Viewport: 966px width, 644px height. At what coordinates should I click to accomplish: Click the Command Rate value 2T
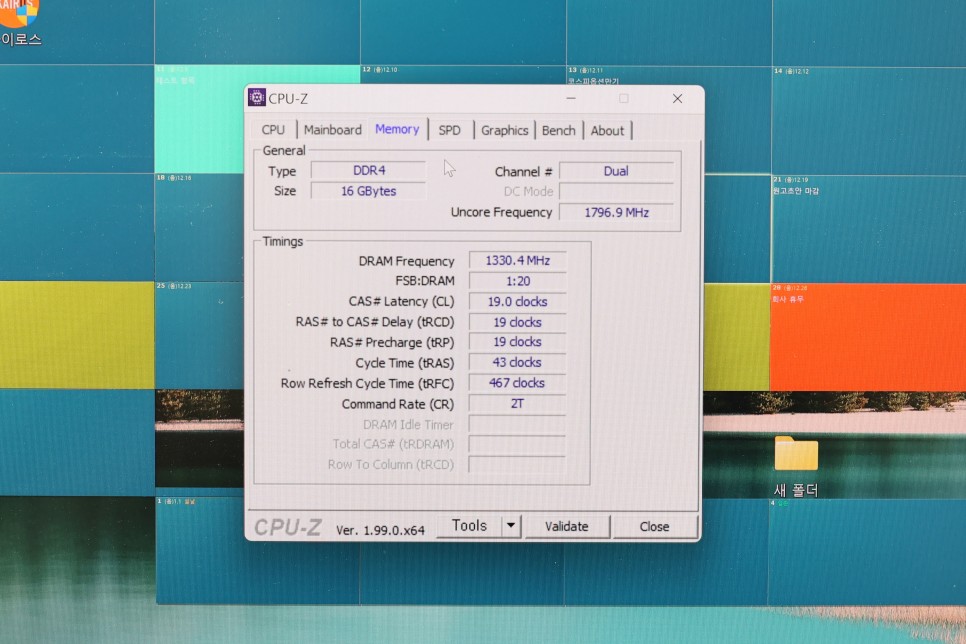click(518, 404)
